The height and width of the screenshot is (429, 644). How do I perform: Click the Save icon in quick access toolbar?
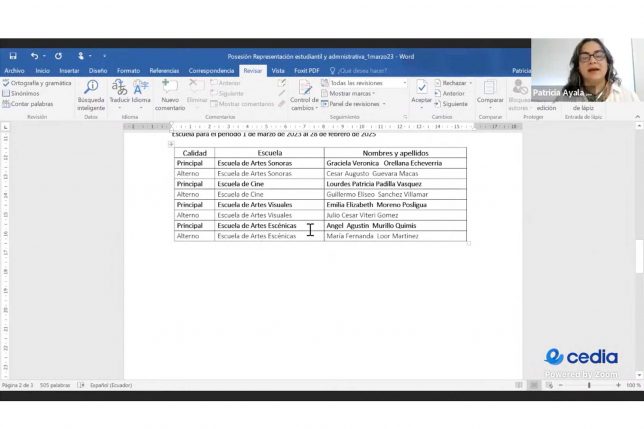point(13,56)
